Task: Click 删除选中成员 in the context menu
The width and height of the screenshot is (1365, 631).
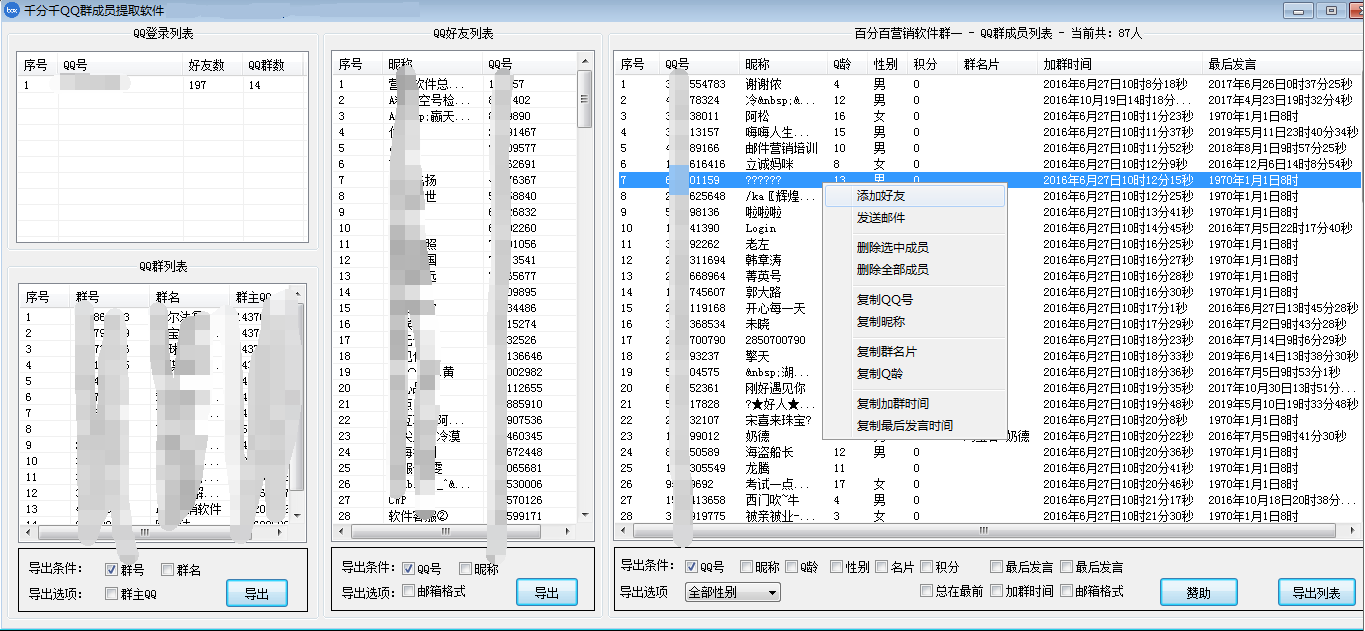Action: [892, 248]
